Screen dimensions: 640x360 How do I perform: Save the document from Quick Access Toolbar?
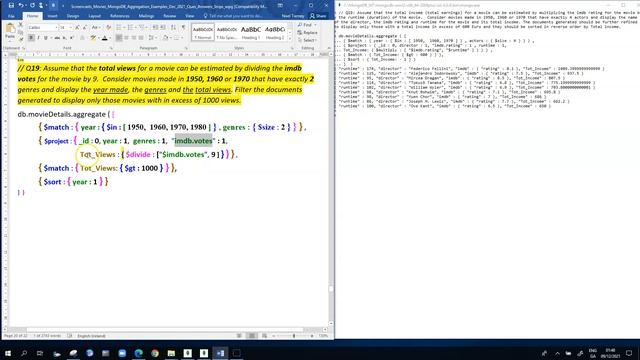(x=11, y=5)
